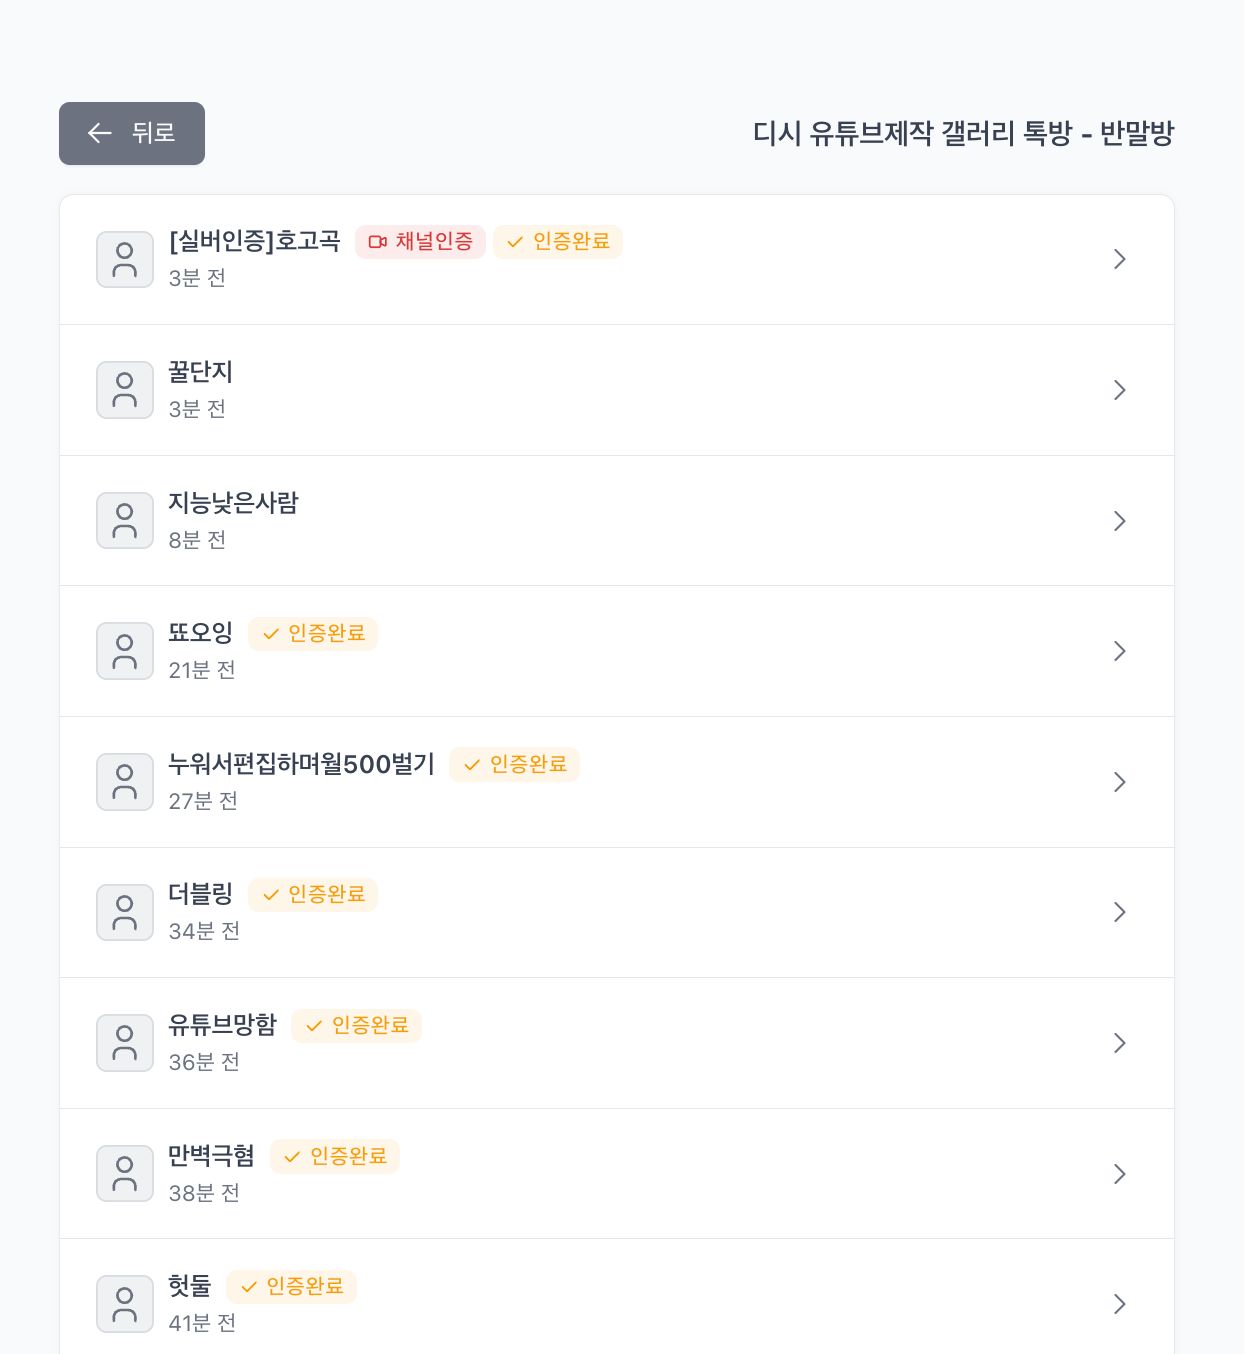Click 또오잉 profile avatar icon
Image resolution: width=1244 pixels, height=1354 pixels.
(x=125, y=651)
